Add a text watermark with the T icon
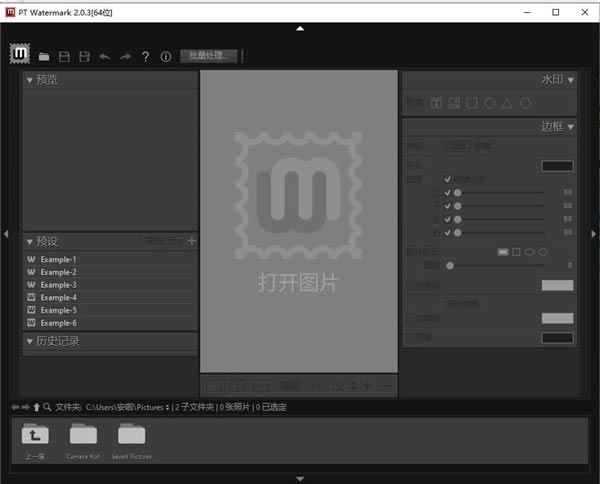This screenshot has width=600, height=484. [436, 103]
